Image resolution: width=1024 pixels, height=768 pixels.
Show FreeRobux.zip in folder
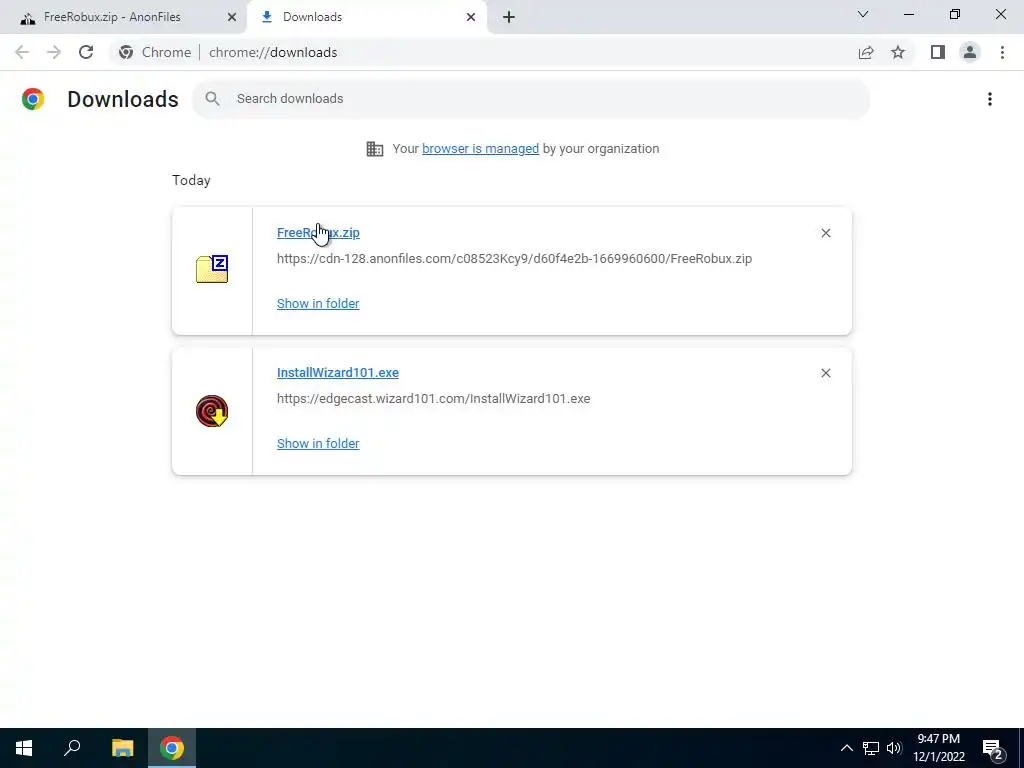point(318,304)
